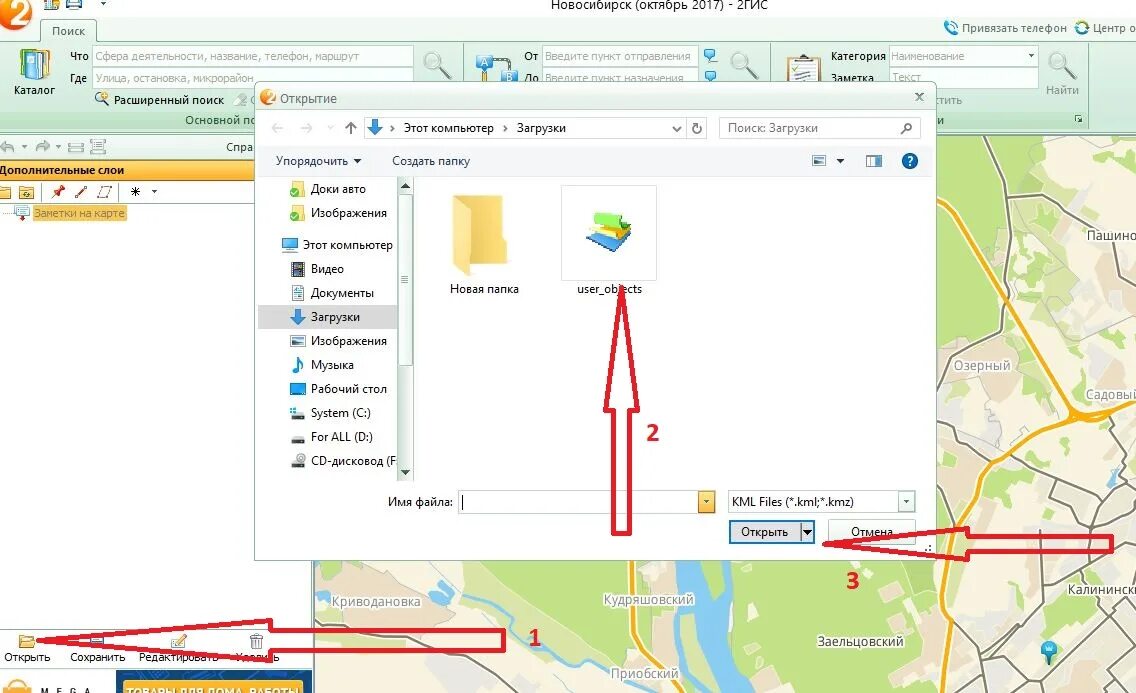Click the Редактировать pencil icon
This screenshot has height=693, width=1136.
tap(178, 642)
